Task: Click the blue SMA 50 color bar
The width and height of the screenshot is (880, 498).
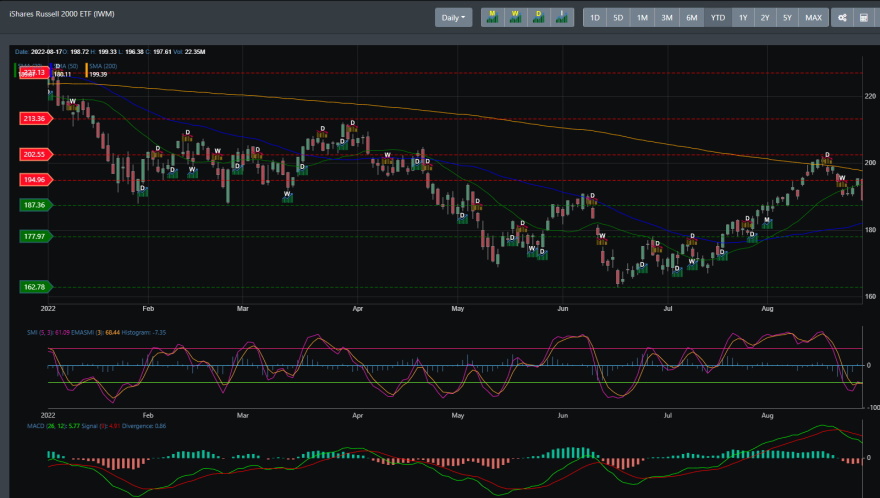Action: tap(51, 70)
